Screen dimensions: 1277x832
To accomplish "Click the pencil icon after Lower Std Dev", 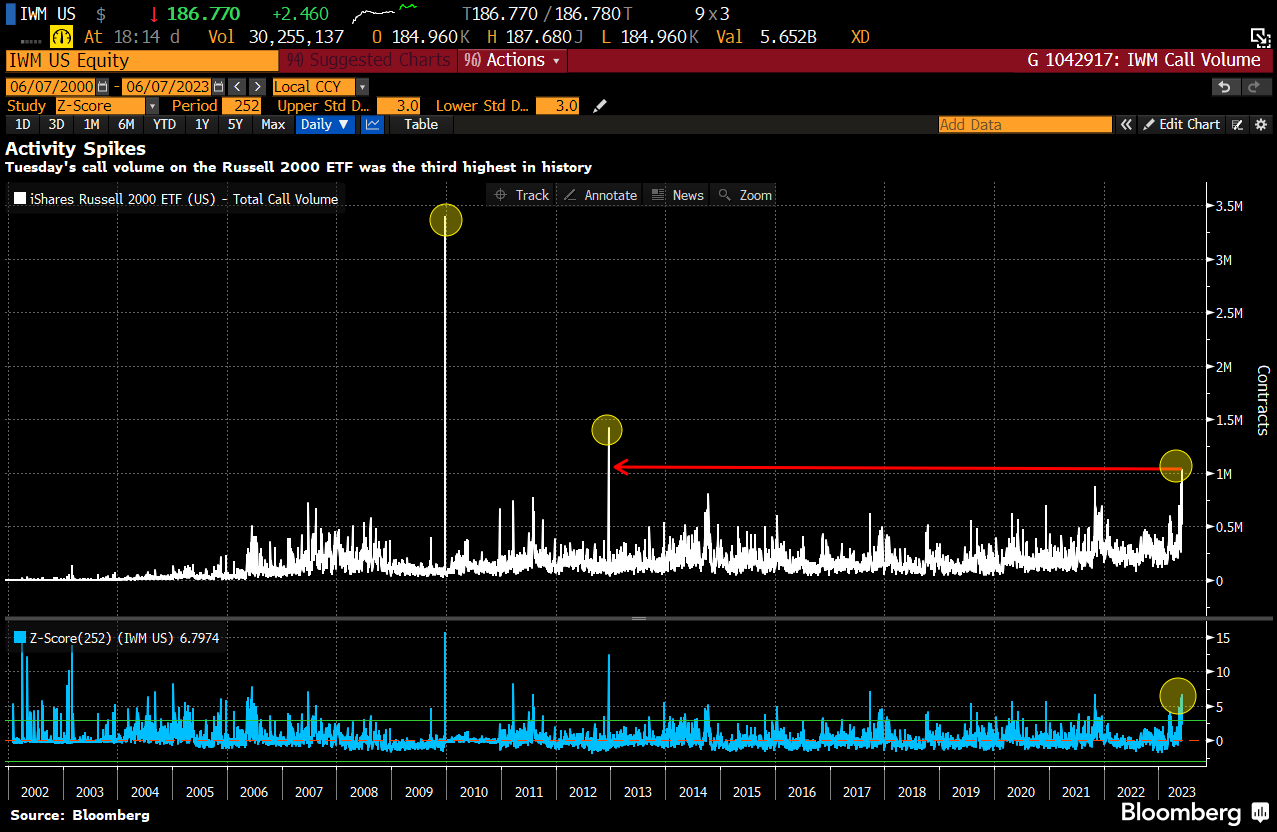I will click(x=600, y=106).
